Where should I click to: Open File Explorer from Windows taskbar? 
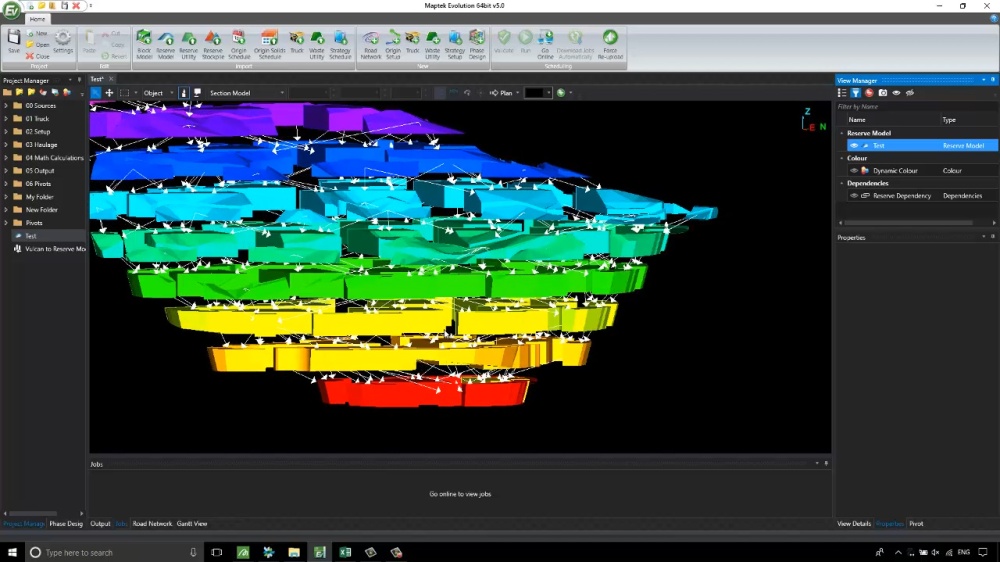click(x=294, y=552)
